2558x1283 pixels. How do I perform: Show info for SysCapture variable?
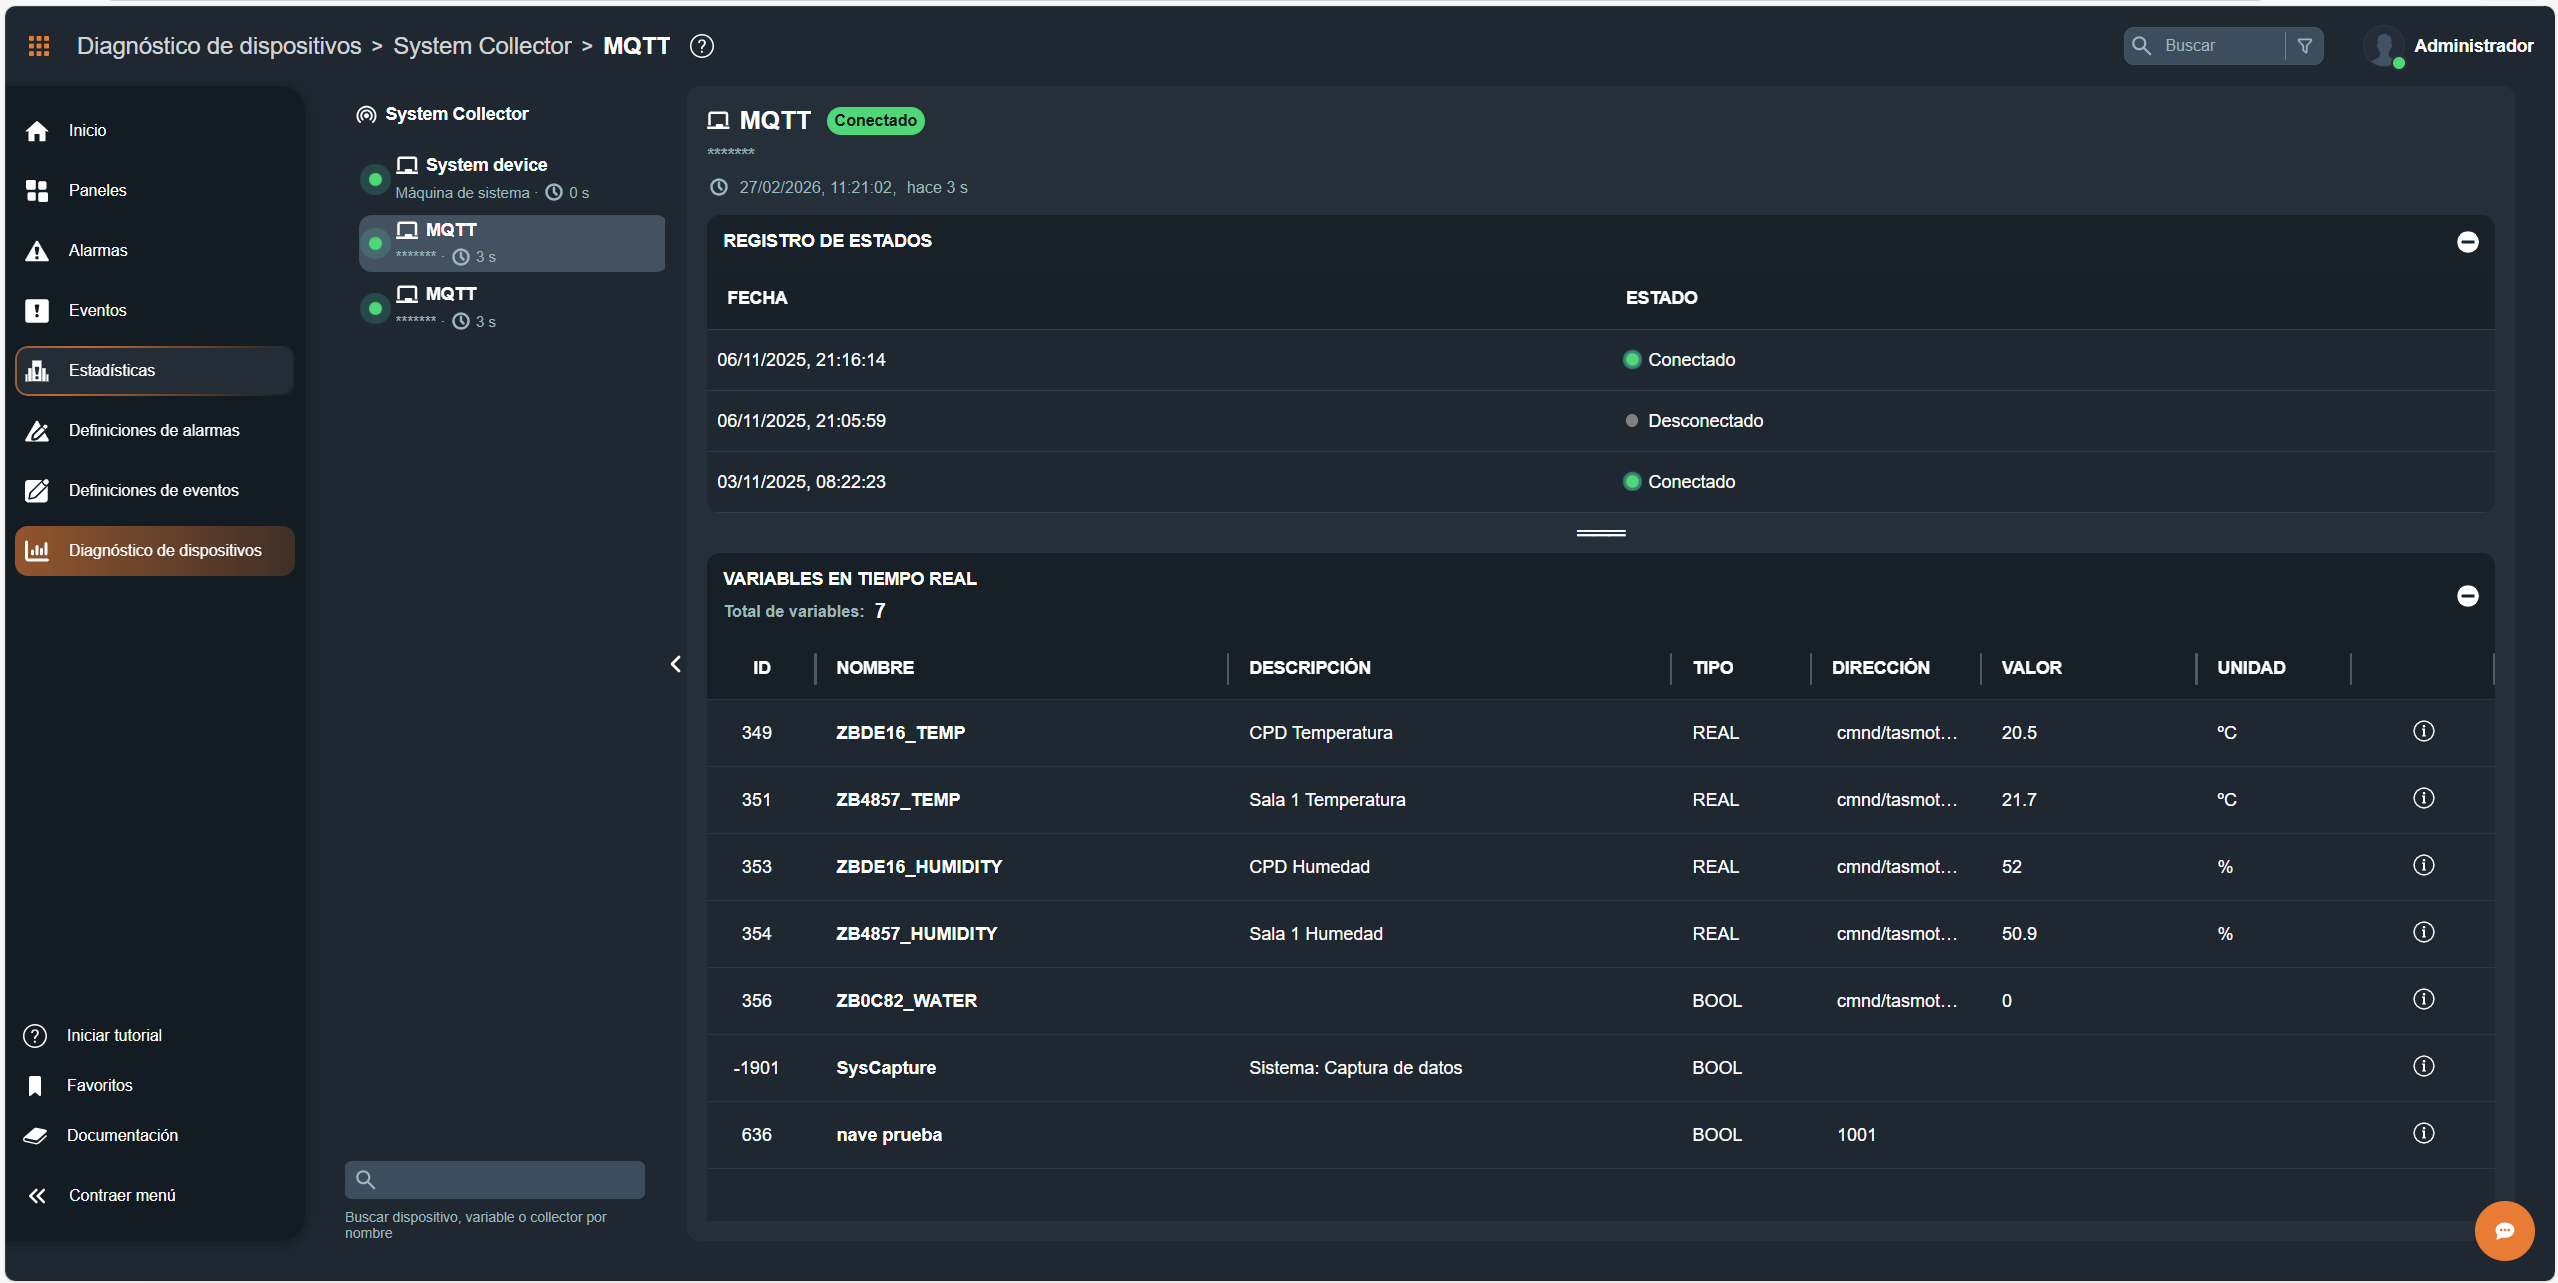click(2423, 1067)
